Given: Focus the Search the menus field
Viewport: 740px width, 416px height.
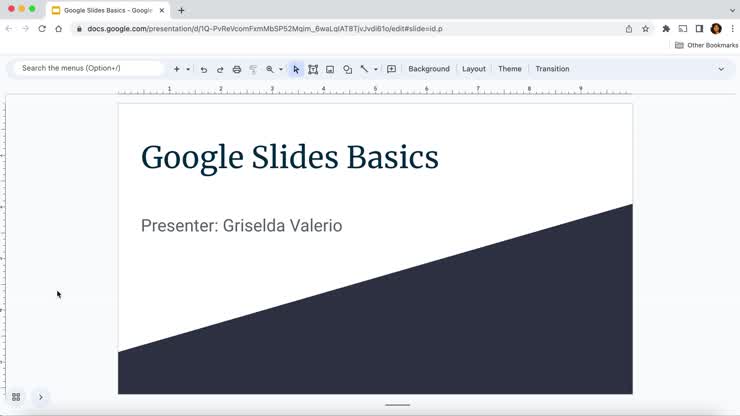Looking at the screenshot, I should [89, 68].
